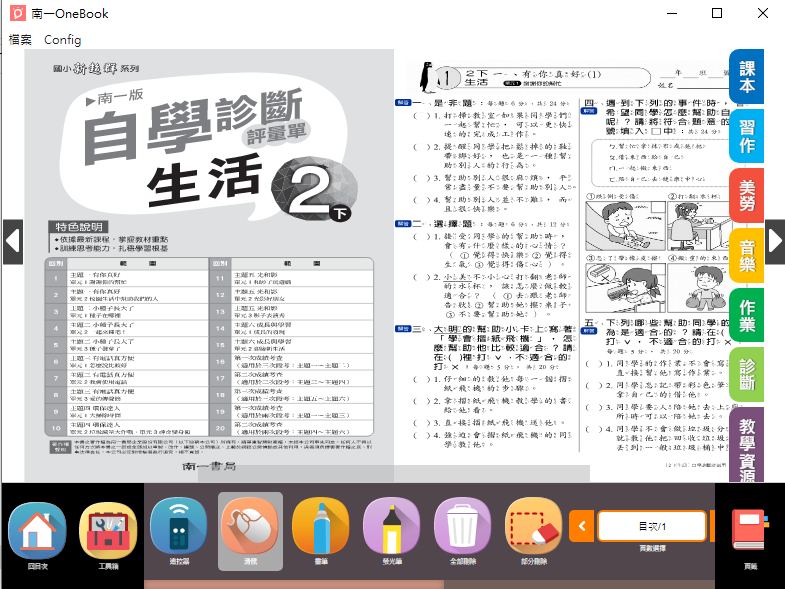Switch to the 習作 side tab
The image size is (785, 589).
(747, 137)
